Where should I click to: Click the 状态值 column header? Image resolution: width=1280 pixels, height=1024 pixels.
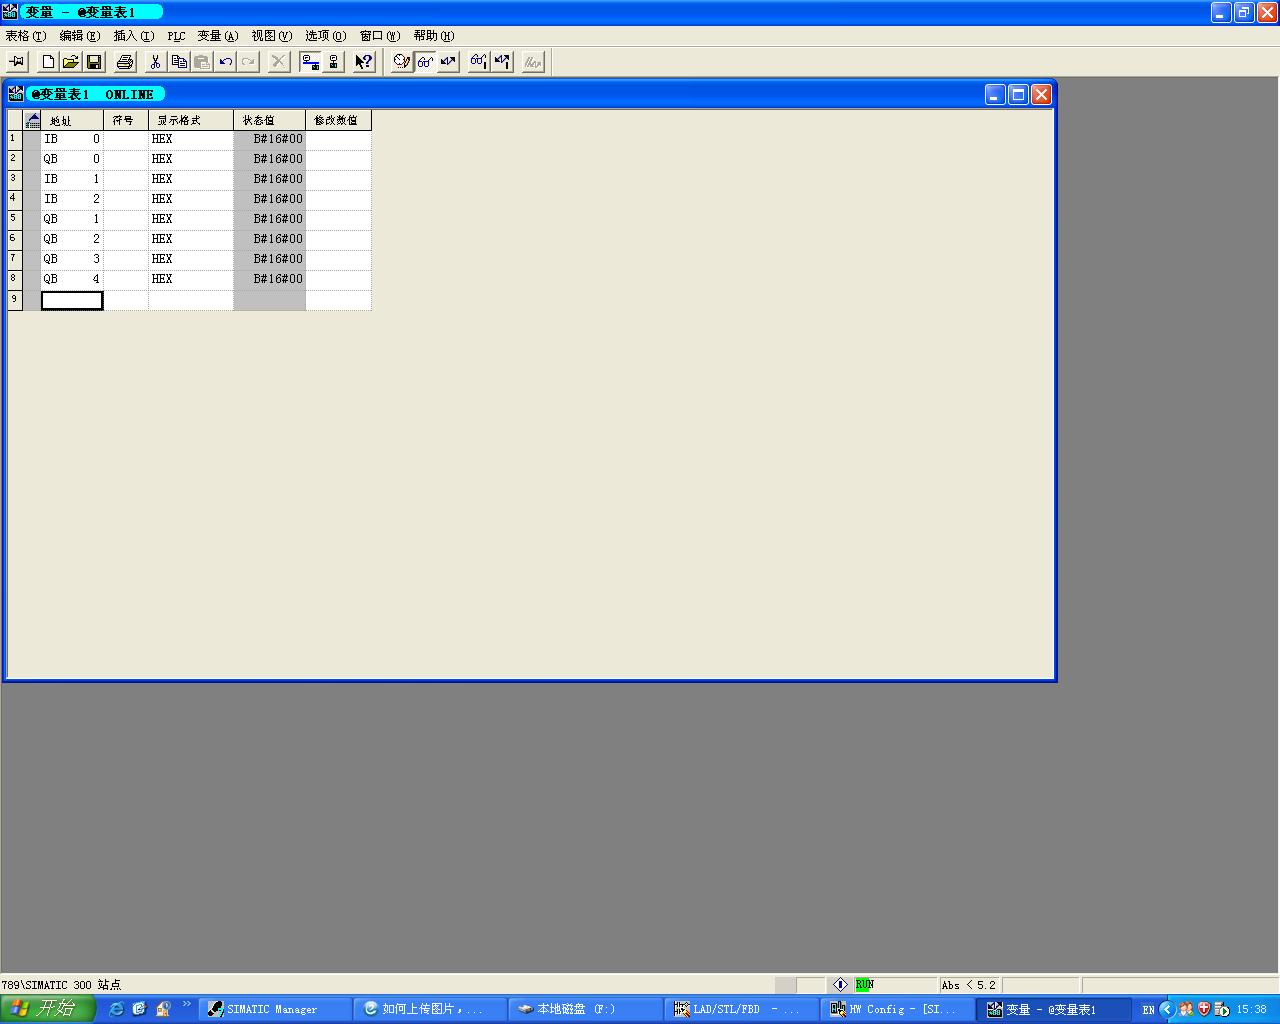(269, 120)
